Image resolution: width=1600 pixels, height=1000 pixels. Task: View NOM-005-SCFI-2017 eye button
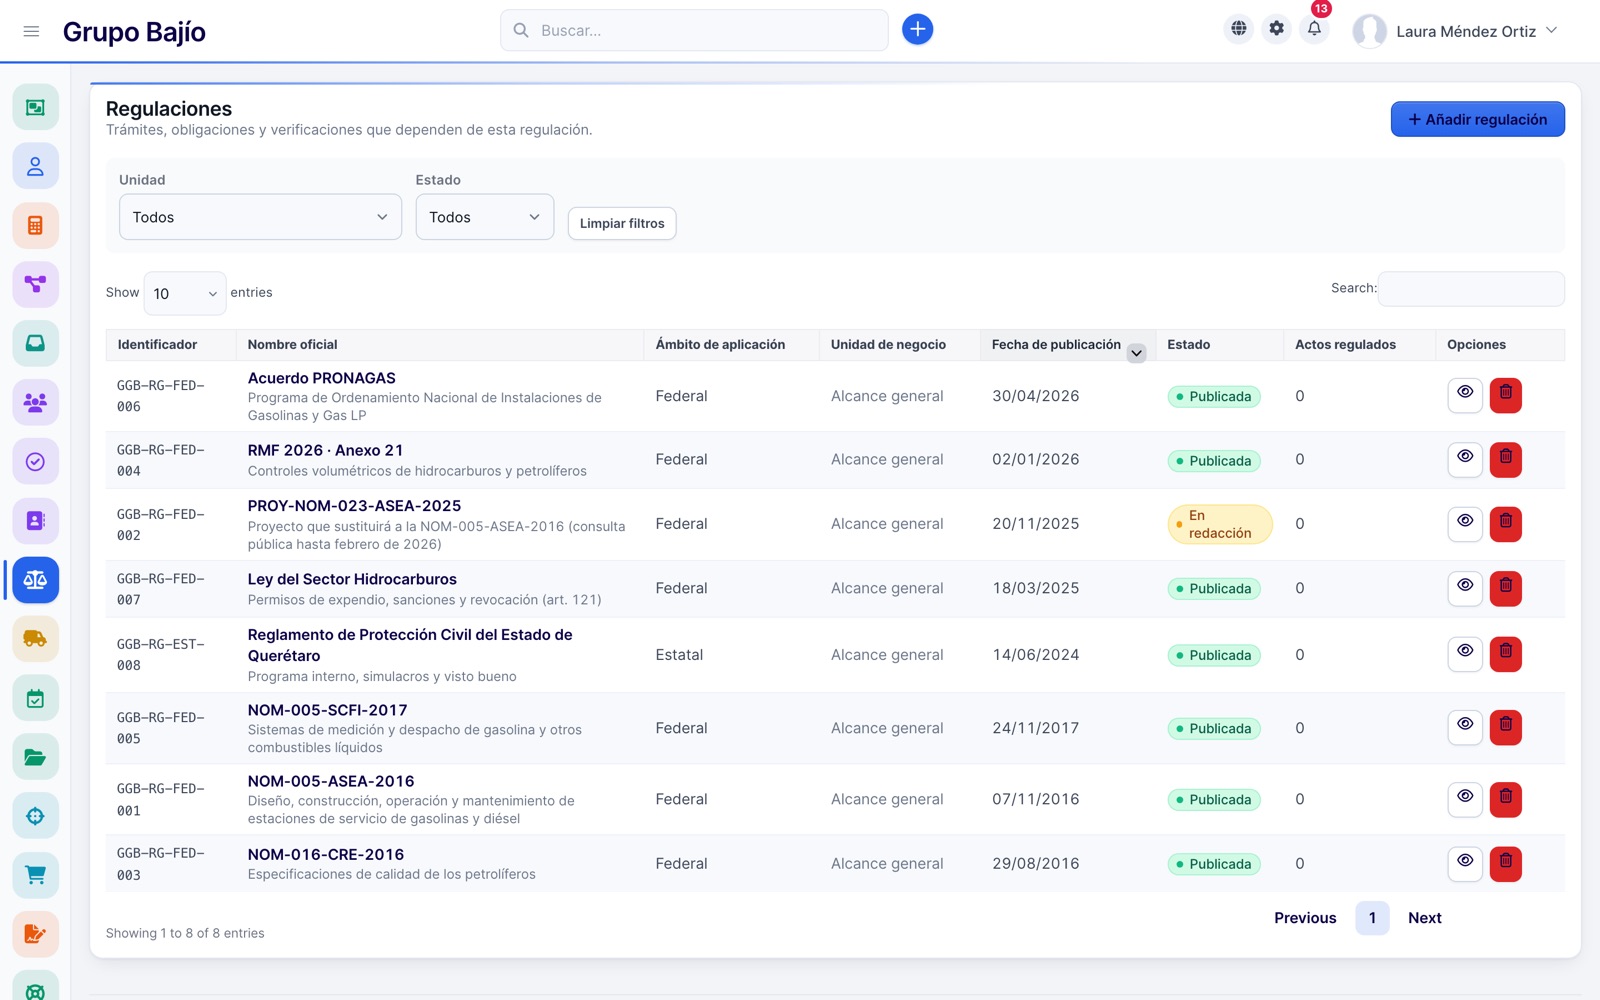click(x=1465, y=727)
